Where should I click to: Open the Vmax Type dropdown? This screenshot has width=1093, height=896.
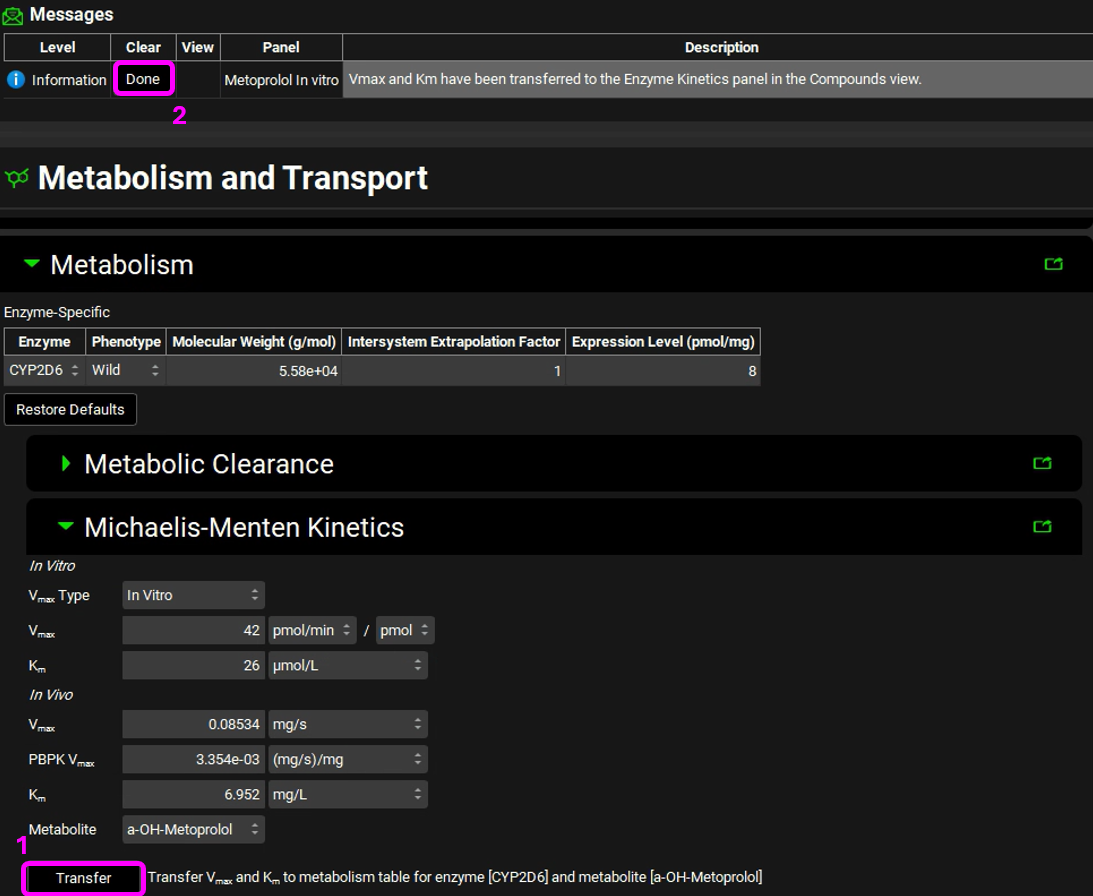click(193, 595)
